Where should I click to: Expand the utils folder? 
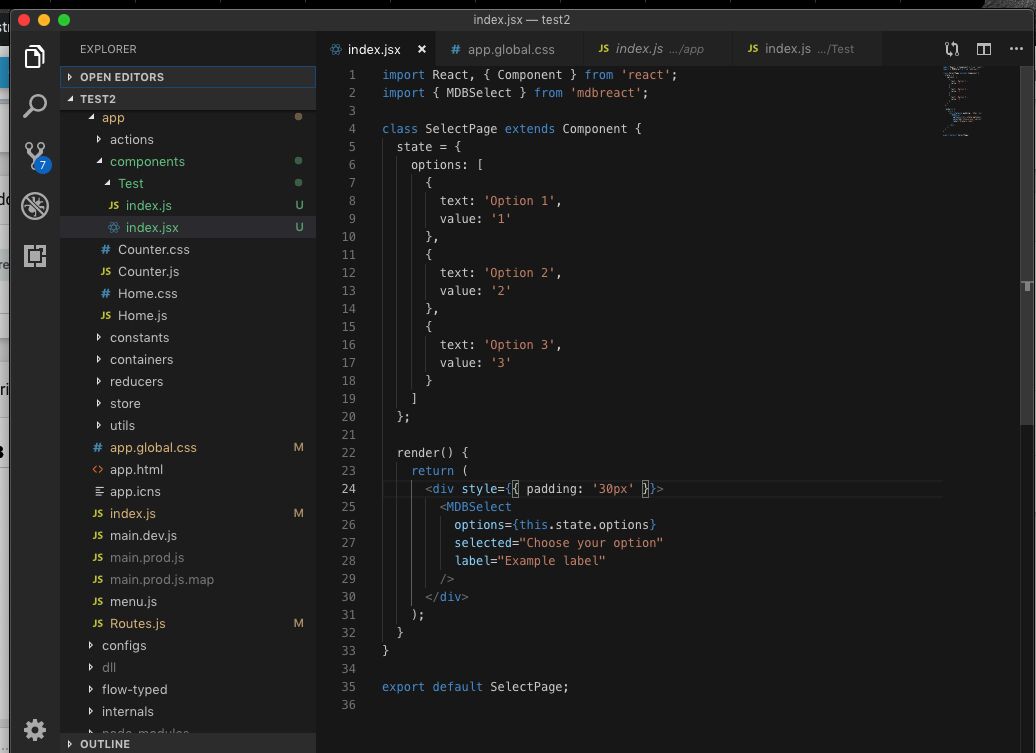[188, 425]
